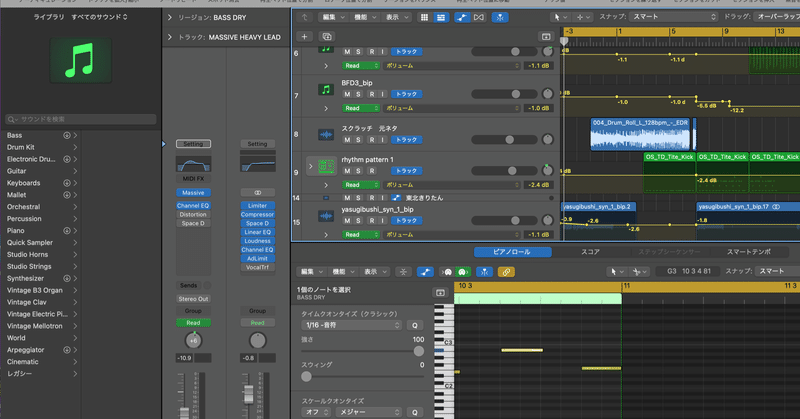Click the volume slider on the スクラッチ 元ネタ track
Screen dimensions: 800x419
click(x=505, y=139)
